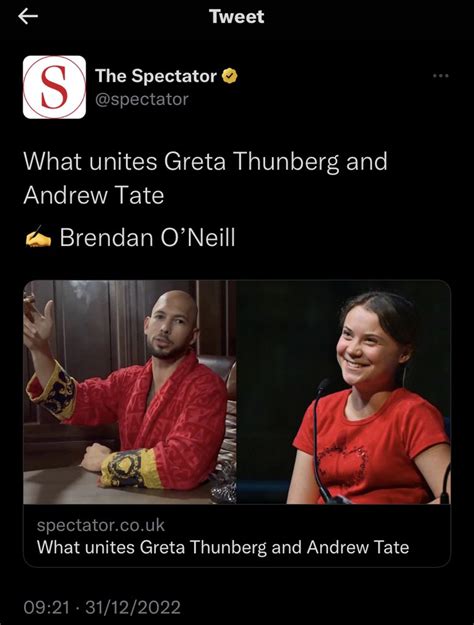Screen dimensions: 474x625
Task: Open The Spectator display name
Action: (x=155, y=76)
